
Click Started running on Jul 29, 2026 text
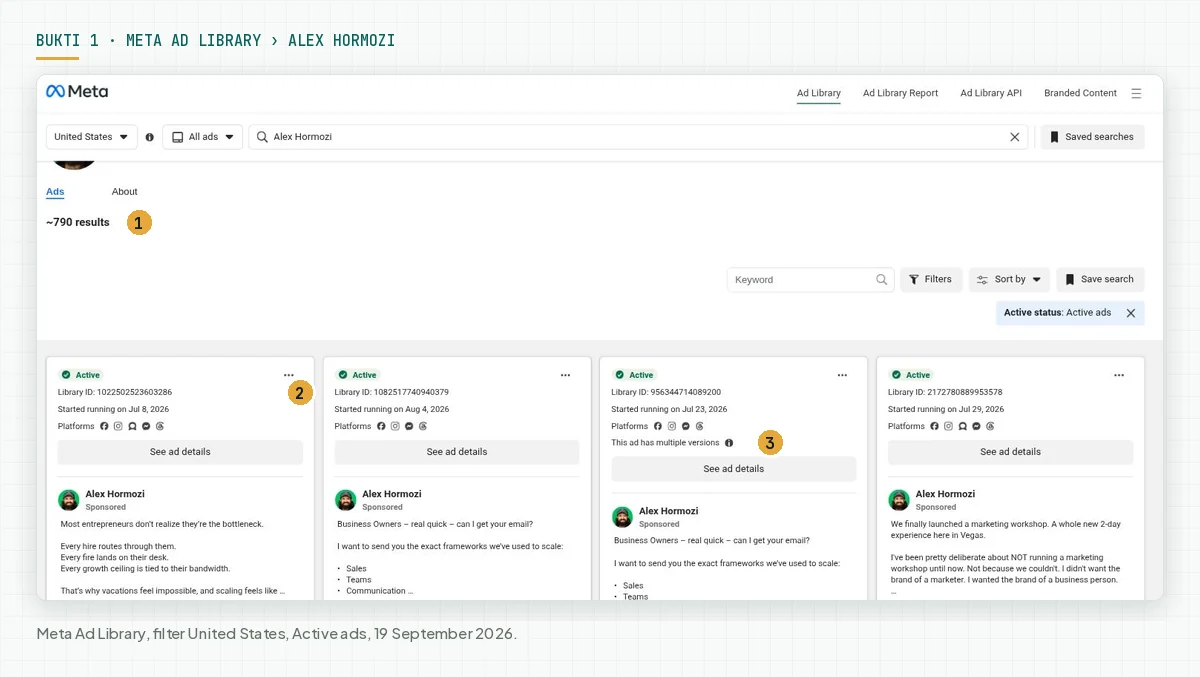click(x=946, y=409)
